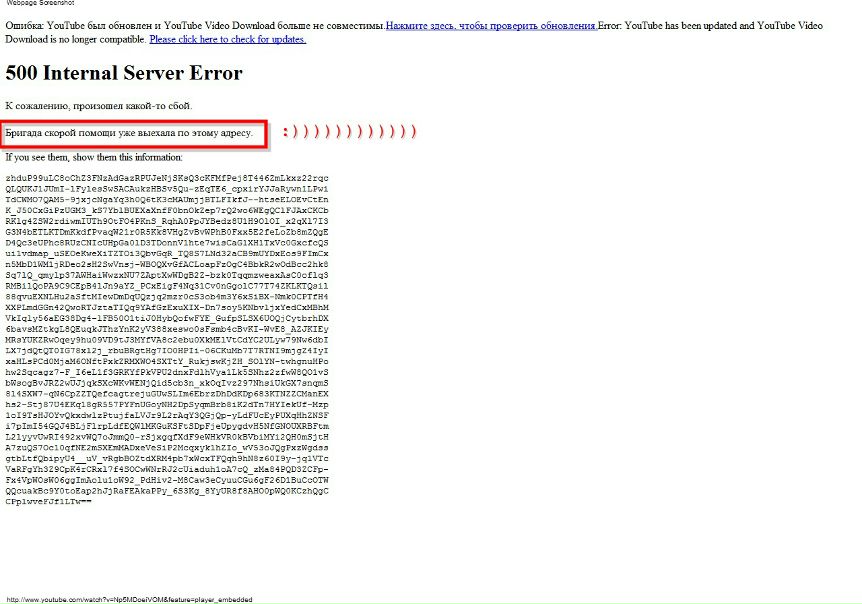Click the red smiley parentheses annotation

[350, 132]
